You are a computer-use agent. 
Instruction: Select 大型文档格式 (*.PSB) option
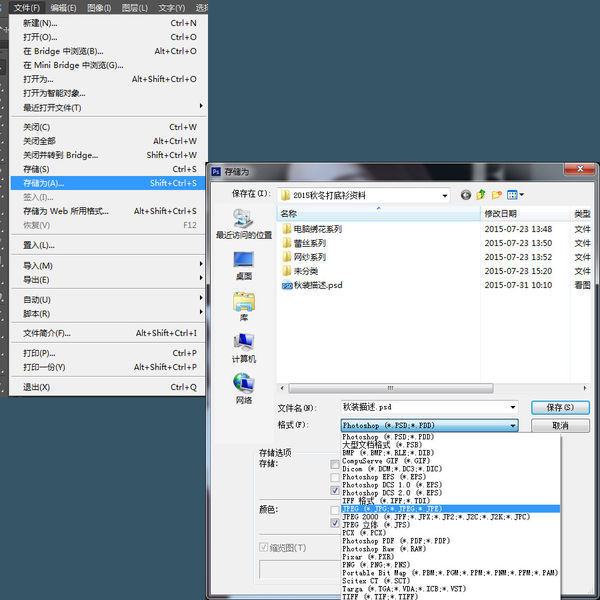450,445
